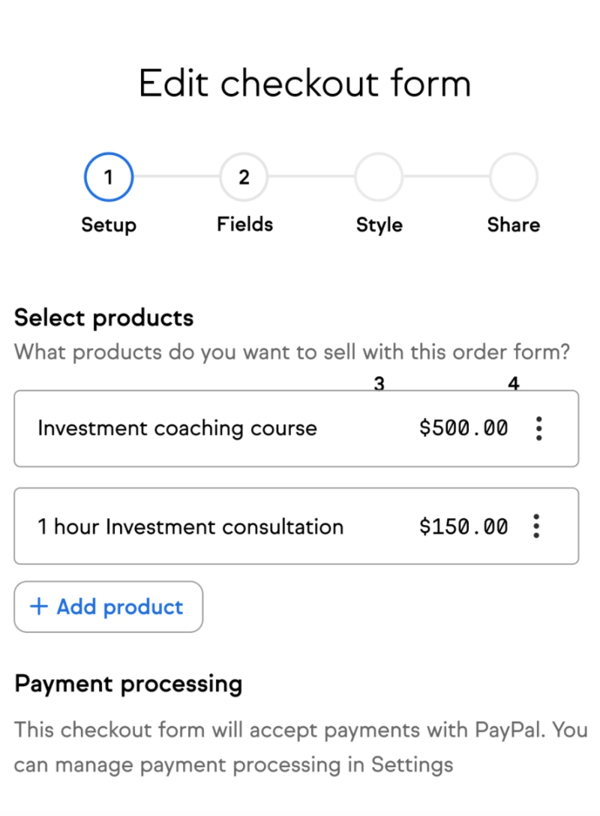The width and height of the screenshot is (600, 816).
Task: Switch to the Setup step label
Action: click(x=108, y=225)
